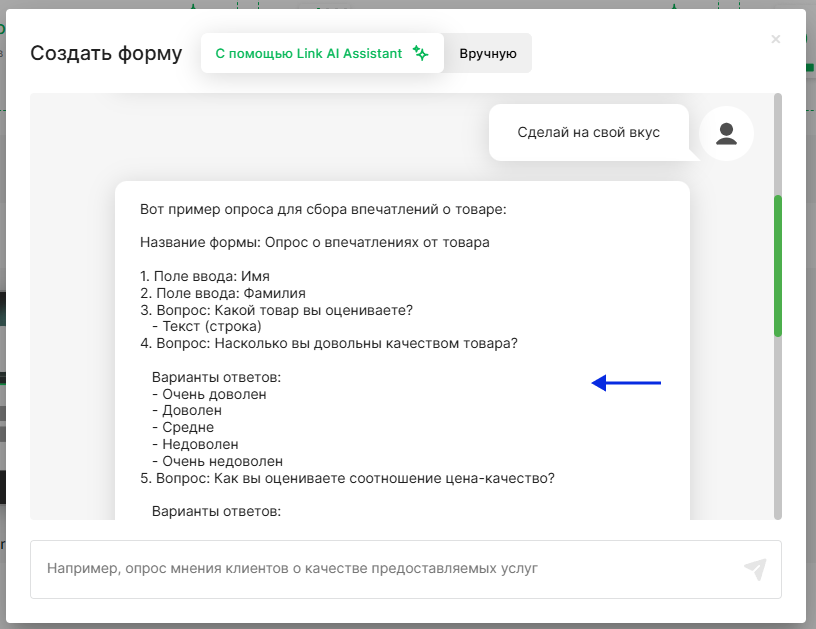Click the answer option Средне
This screenshot has width=816, height=629.
(x=183, y=427)
